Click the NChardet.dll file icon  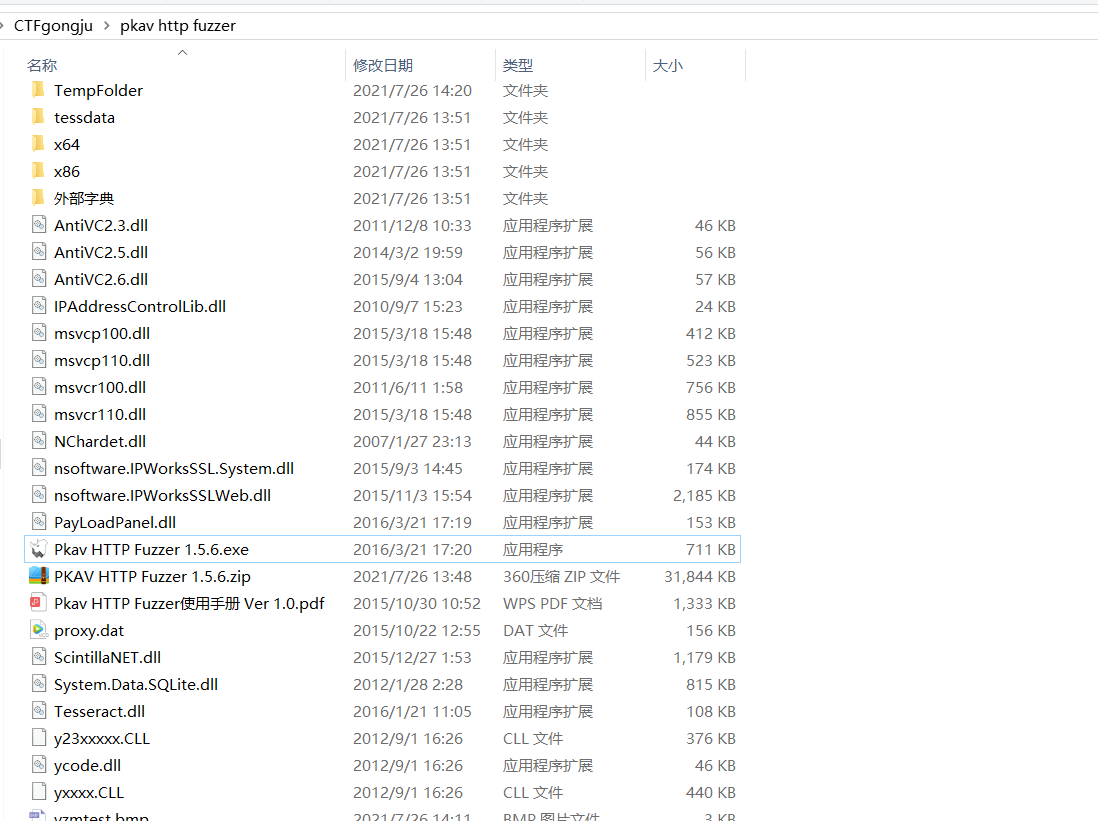[x=39, y=440]
